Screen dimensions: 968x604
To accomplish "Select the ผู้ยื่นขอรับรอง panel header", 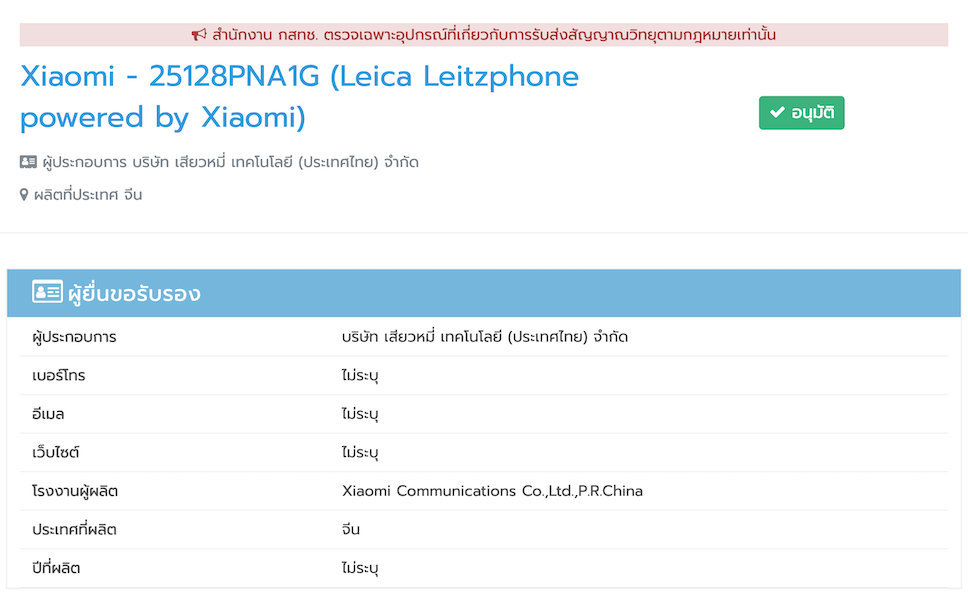I will click(x=132, y=293).
